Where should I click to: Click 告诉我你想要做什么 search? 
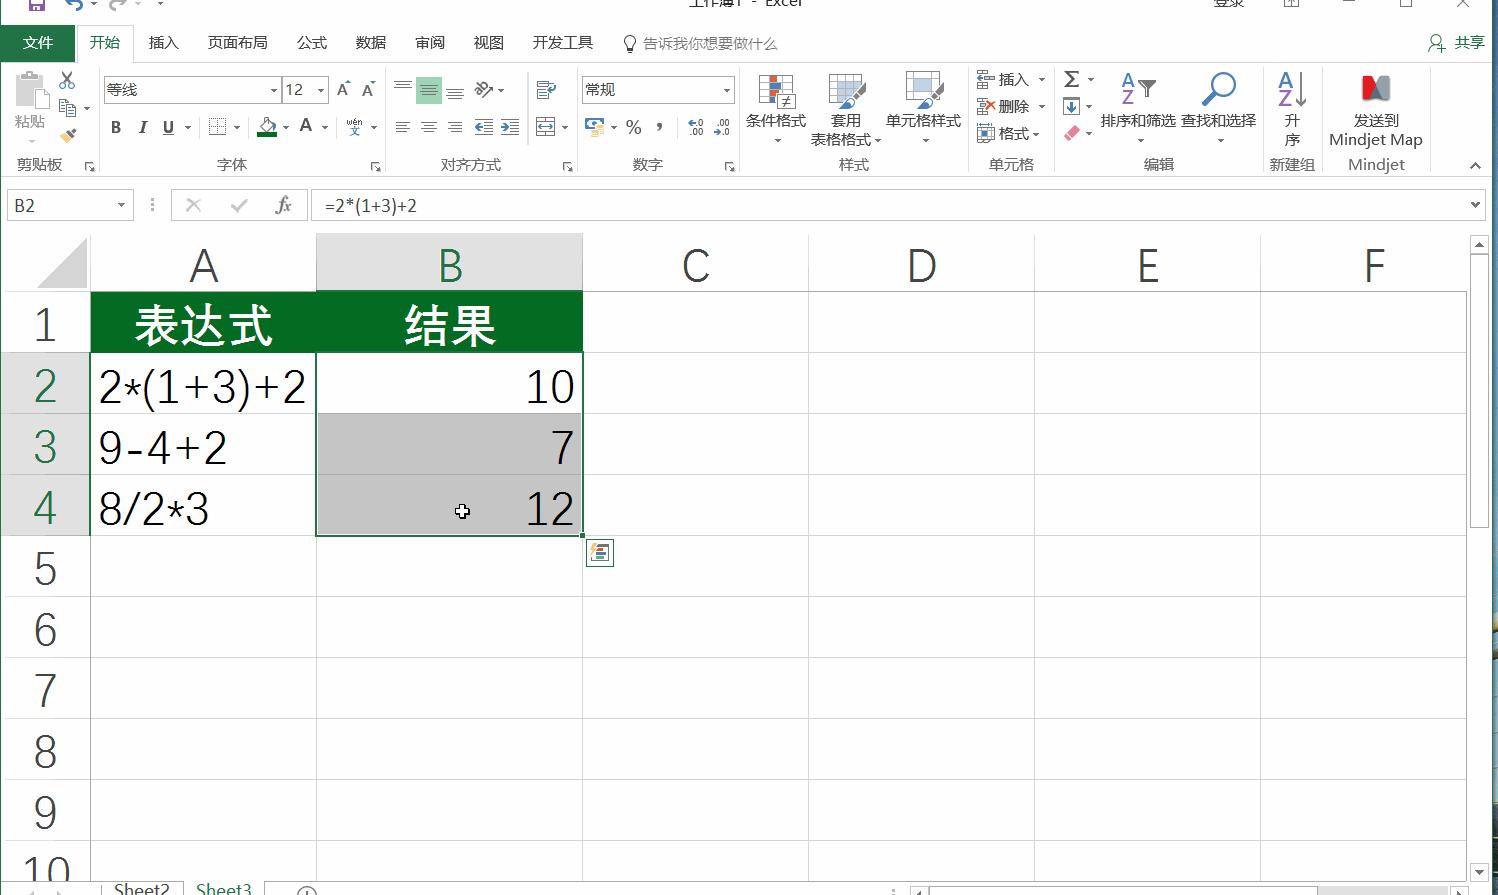pyautogui.click(x=700, y=43)
